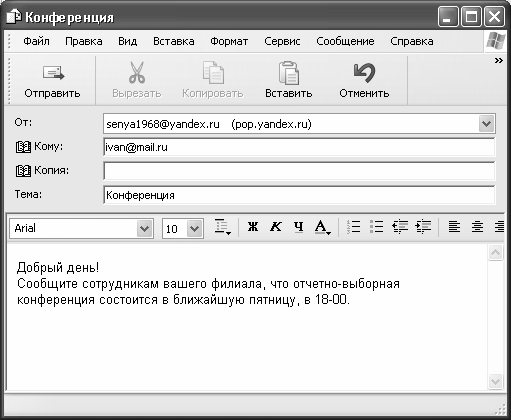Click into the empty Копия field

pyautogui.click(x=299, y=171)
